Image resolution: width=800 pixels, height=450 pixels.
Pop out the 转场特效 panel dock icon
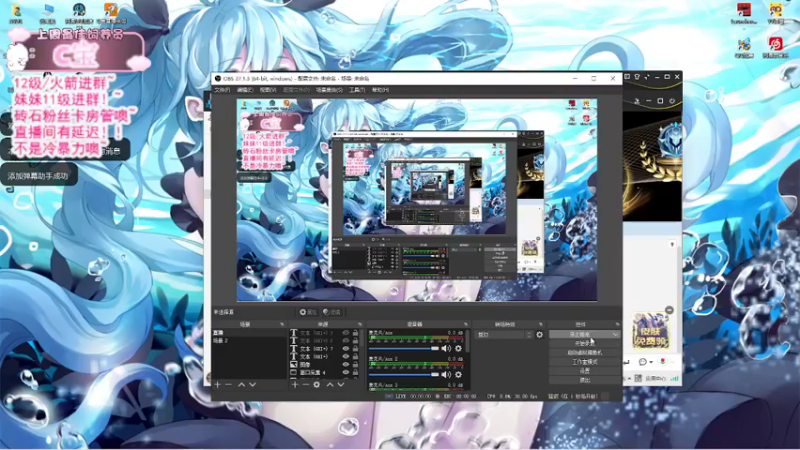tap(541, 324)
